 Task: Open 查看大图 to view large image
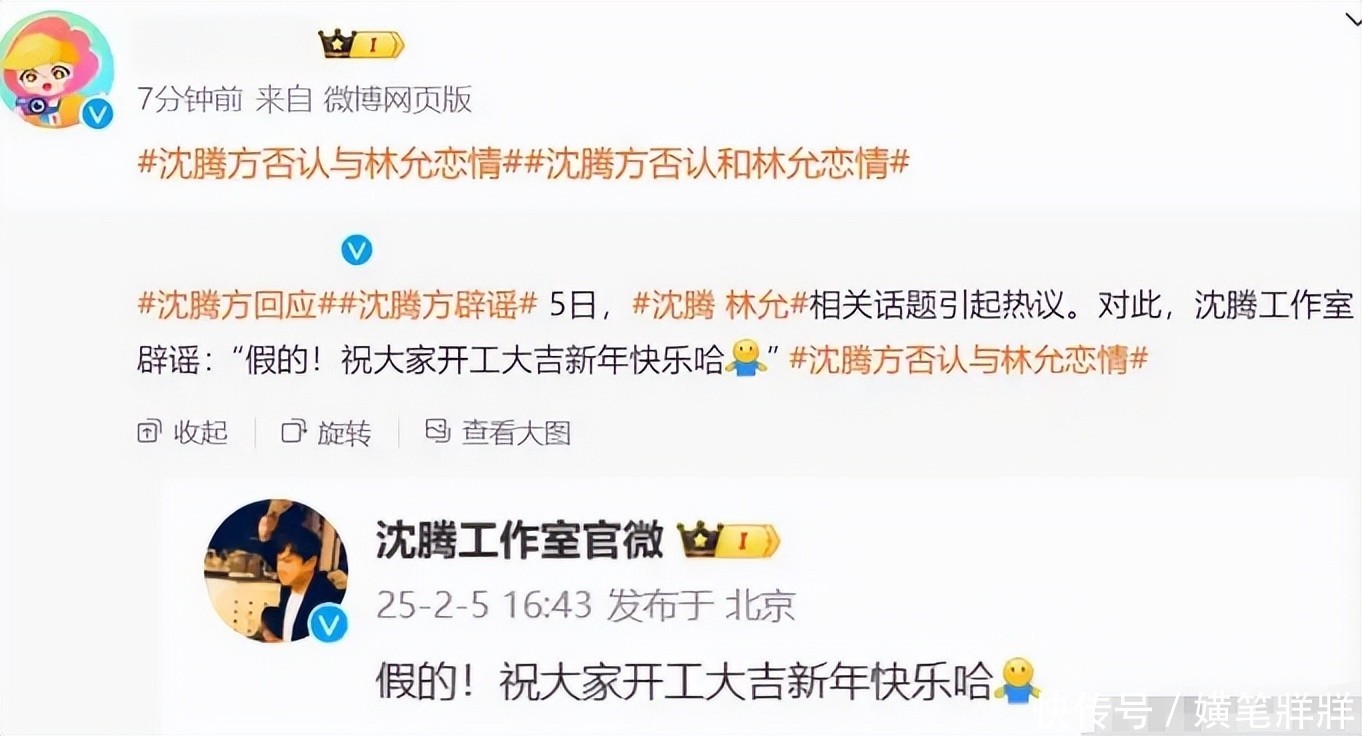coord(498,433)
